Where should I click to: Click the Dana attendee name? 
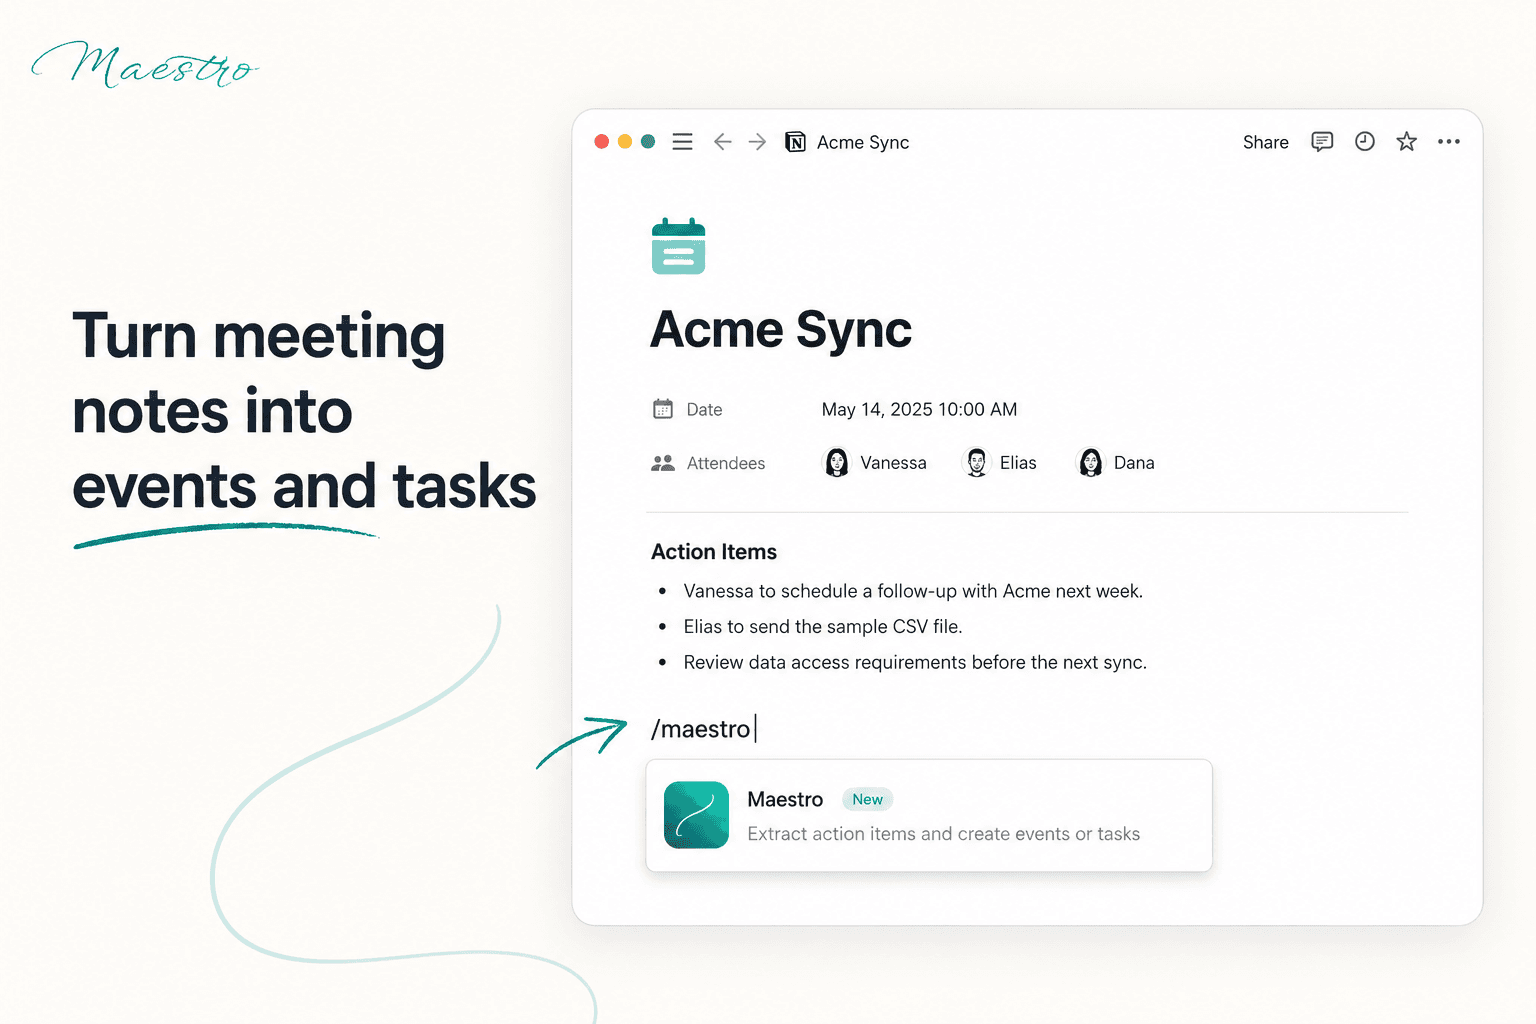[x=1134, y=463]
